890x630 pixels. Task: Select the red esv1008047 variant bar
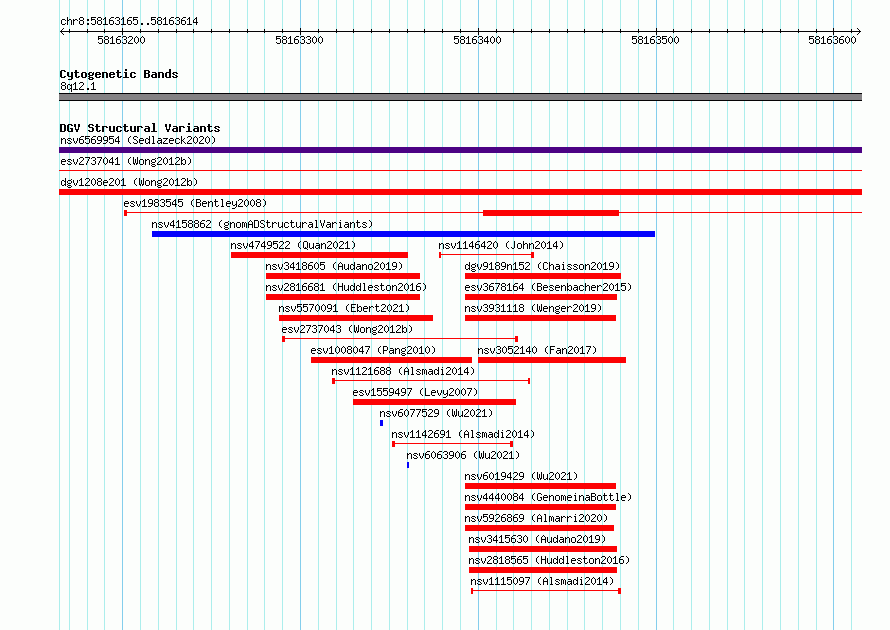391,360
